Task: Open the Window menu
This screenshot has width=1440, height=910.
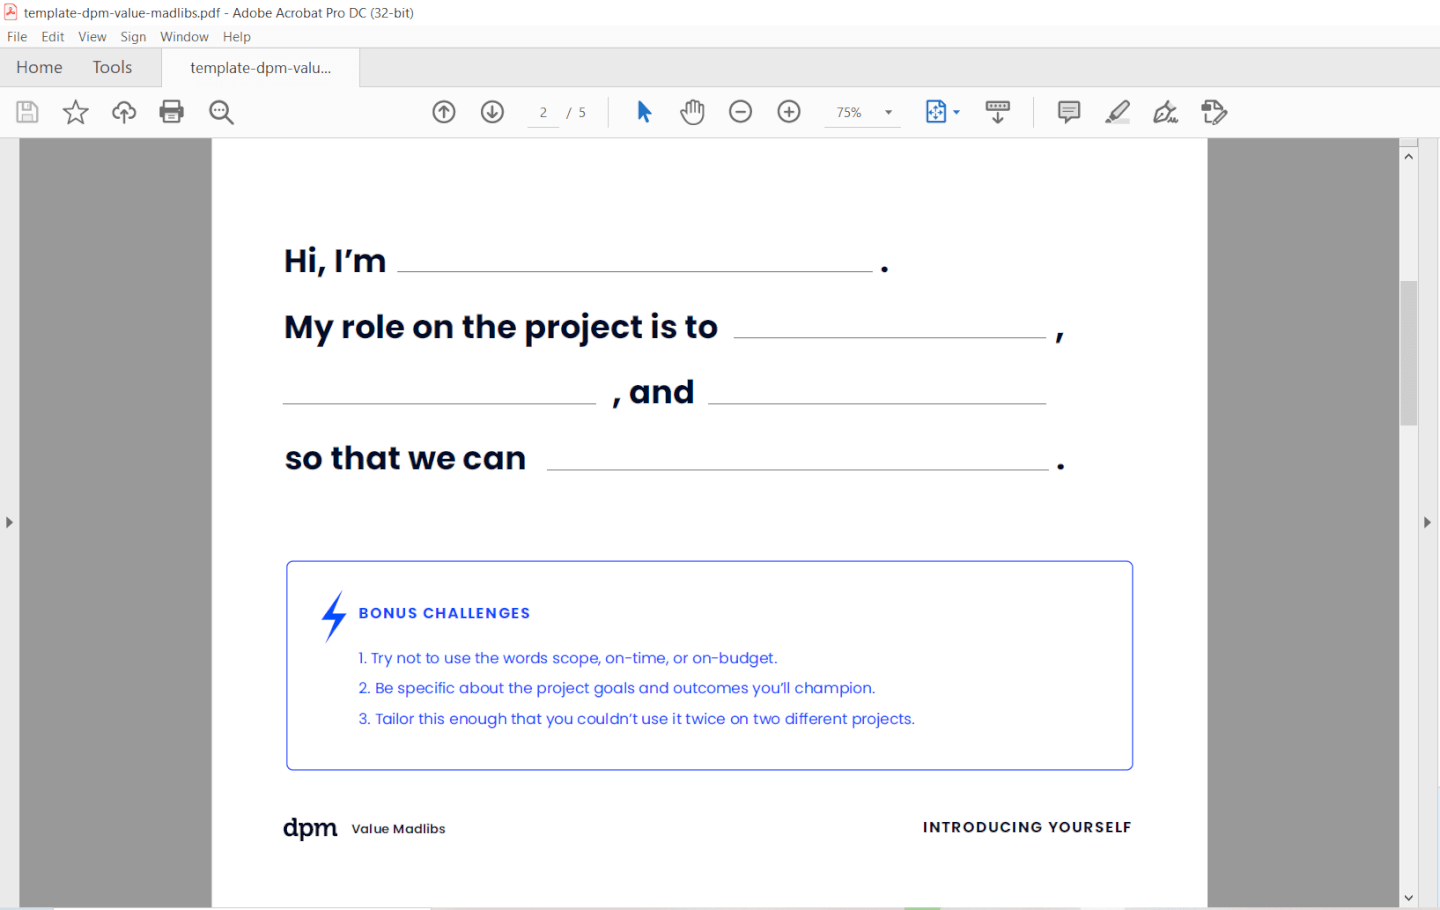Action: (x=184, y=37)
